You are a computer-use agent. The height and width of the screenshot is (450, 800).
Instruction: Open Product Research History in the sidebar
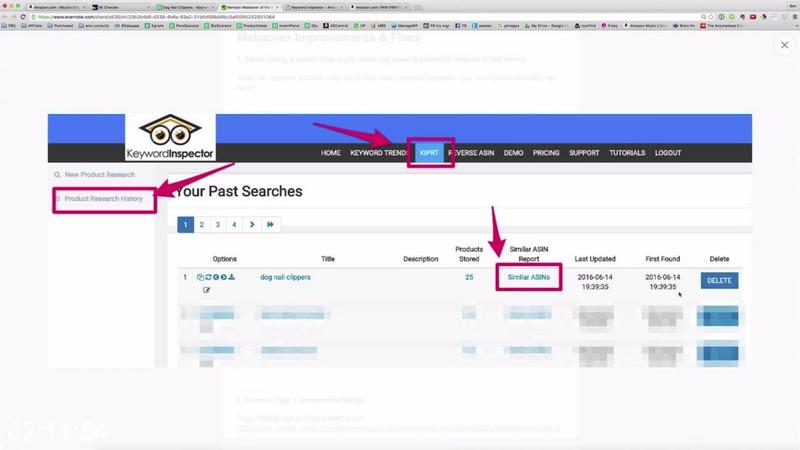(x=104, y=198)
